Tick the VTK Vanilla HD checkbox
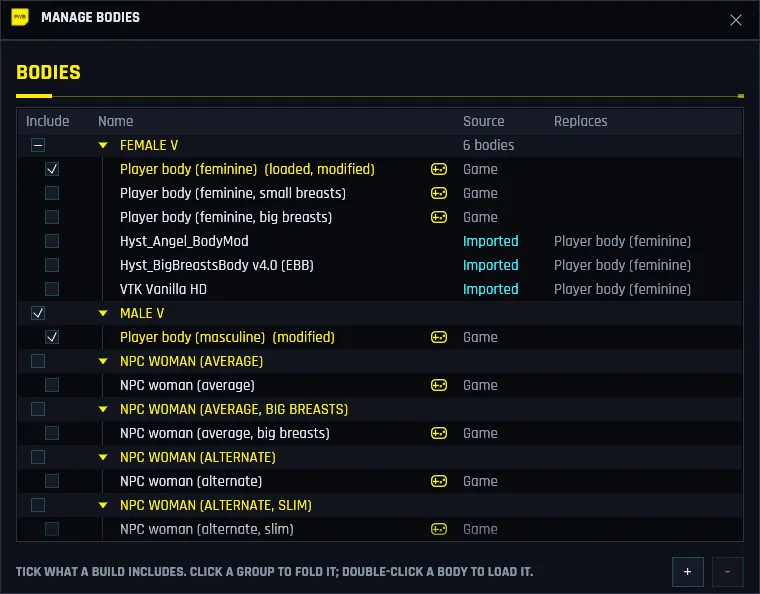Viewport: 760px width, 594px height. [52, 289]
